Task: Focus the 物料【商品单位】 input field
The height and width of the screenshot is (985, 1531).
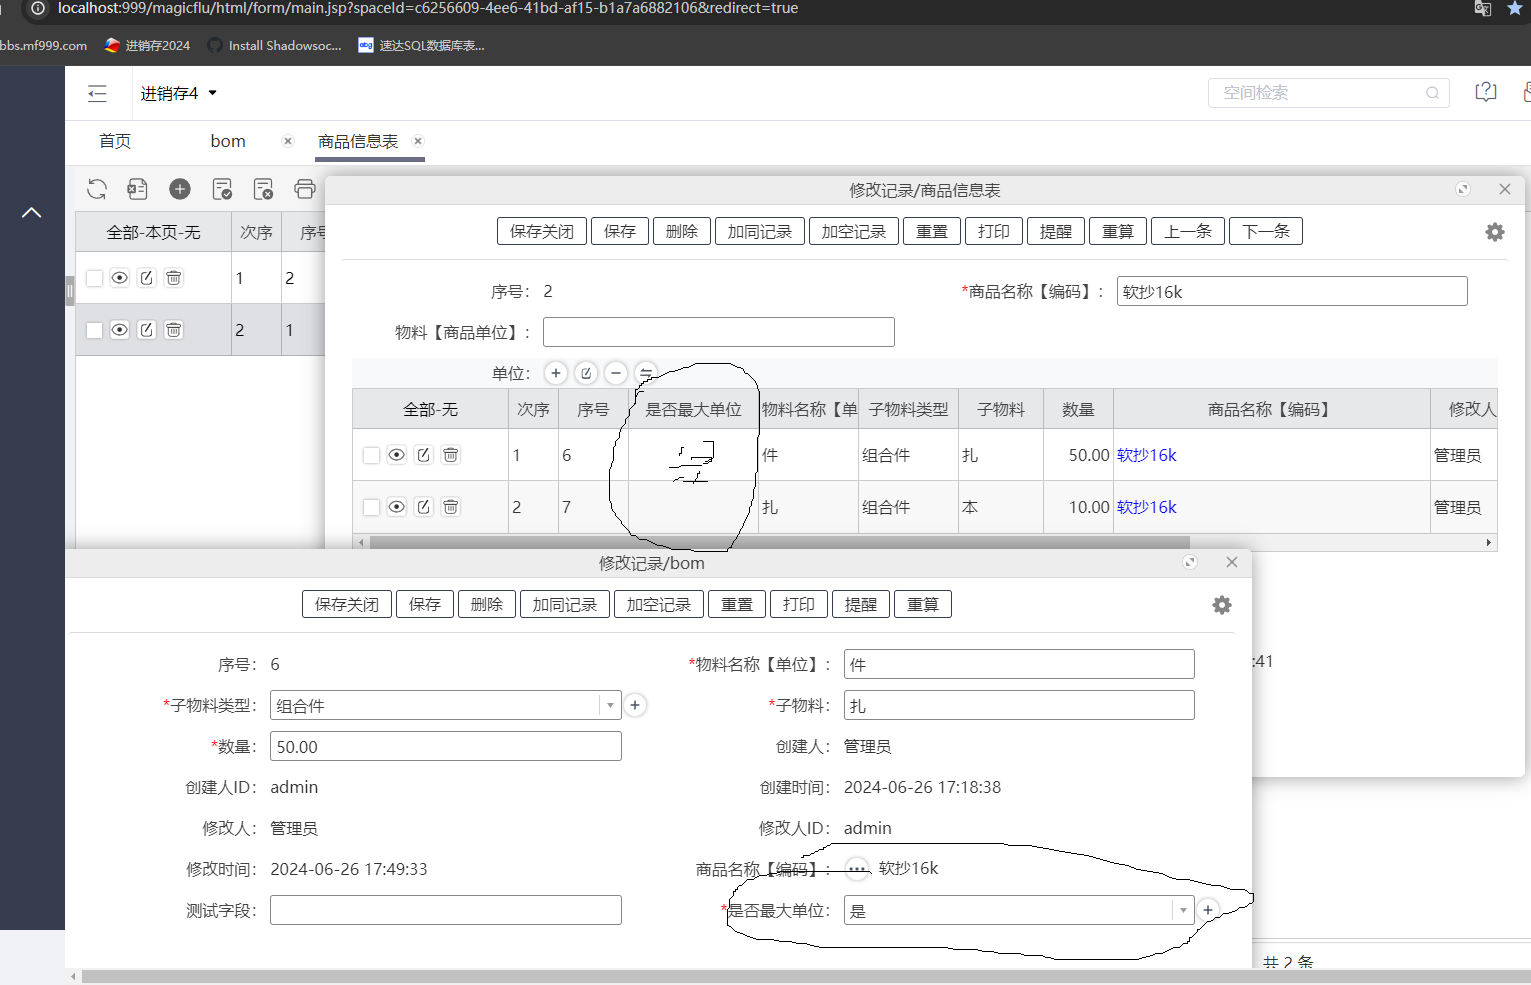Action: (x=719, y=332)
